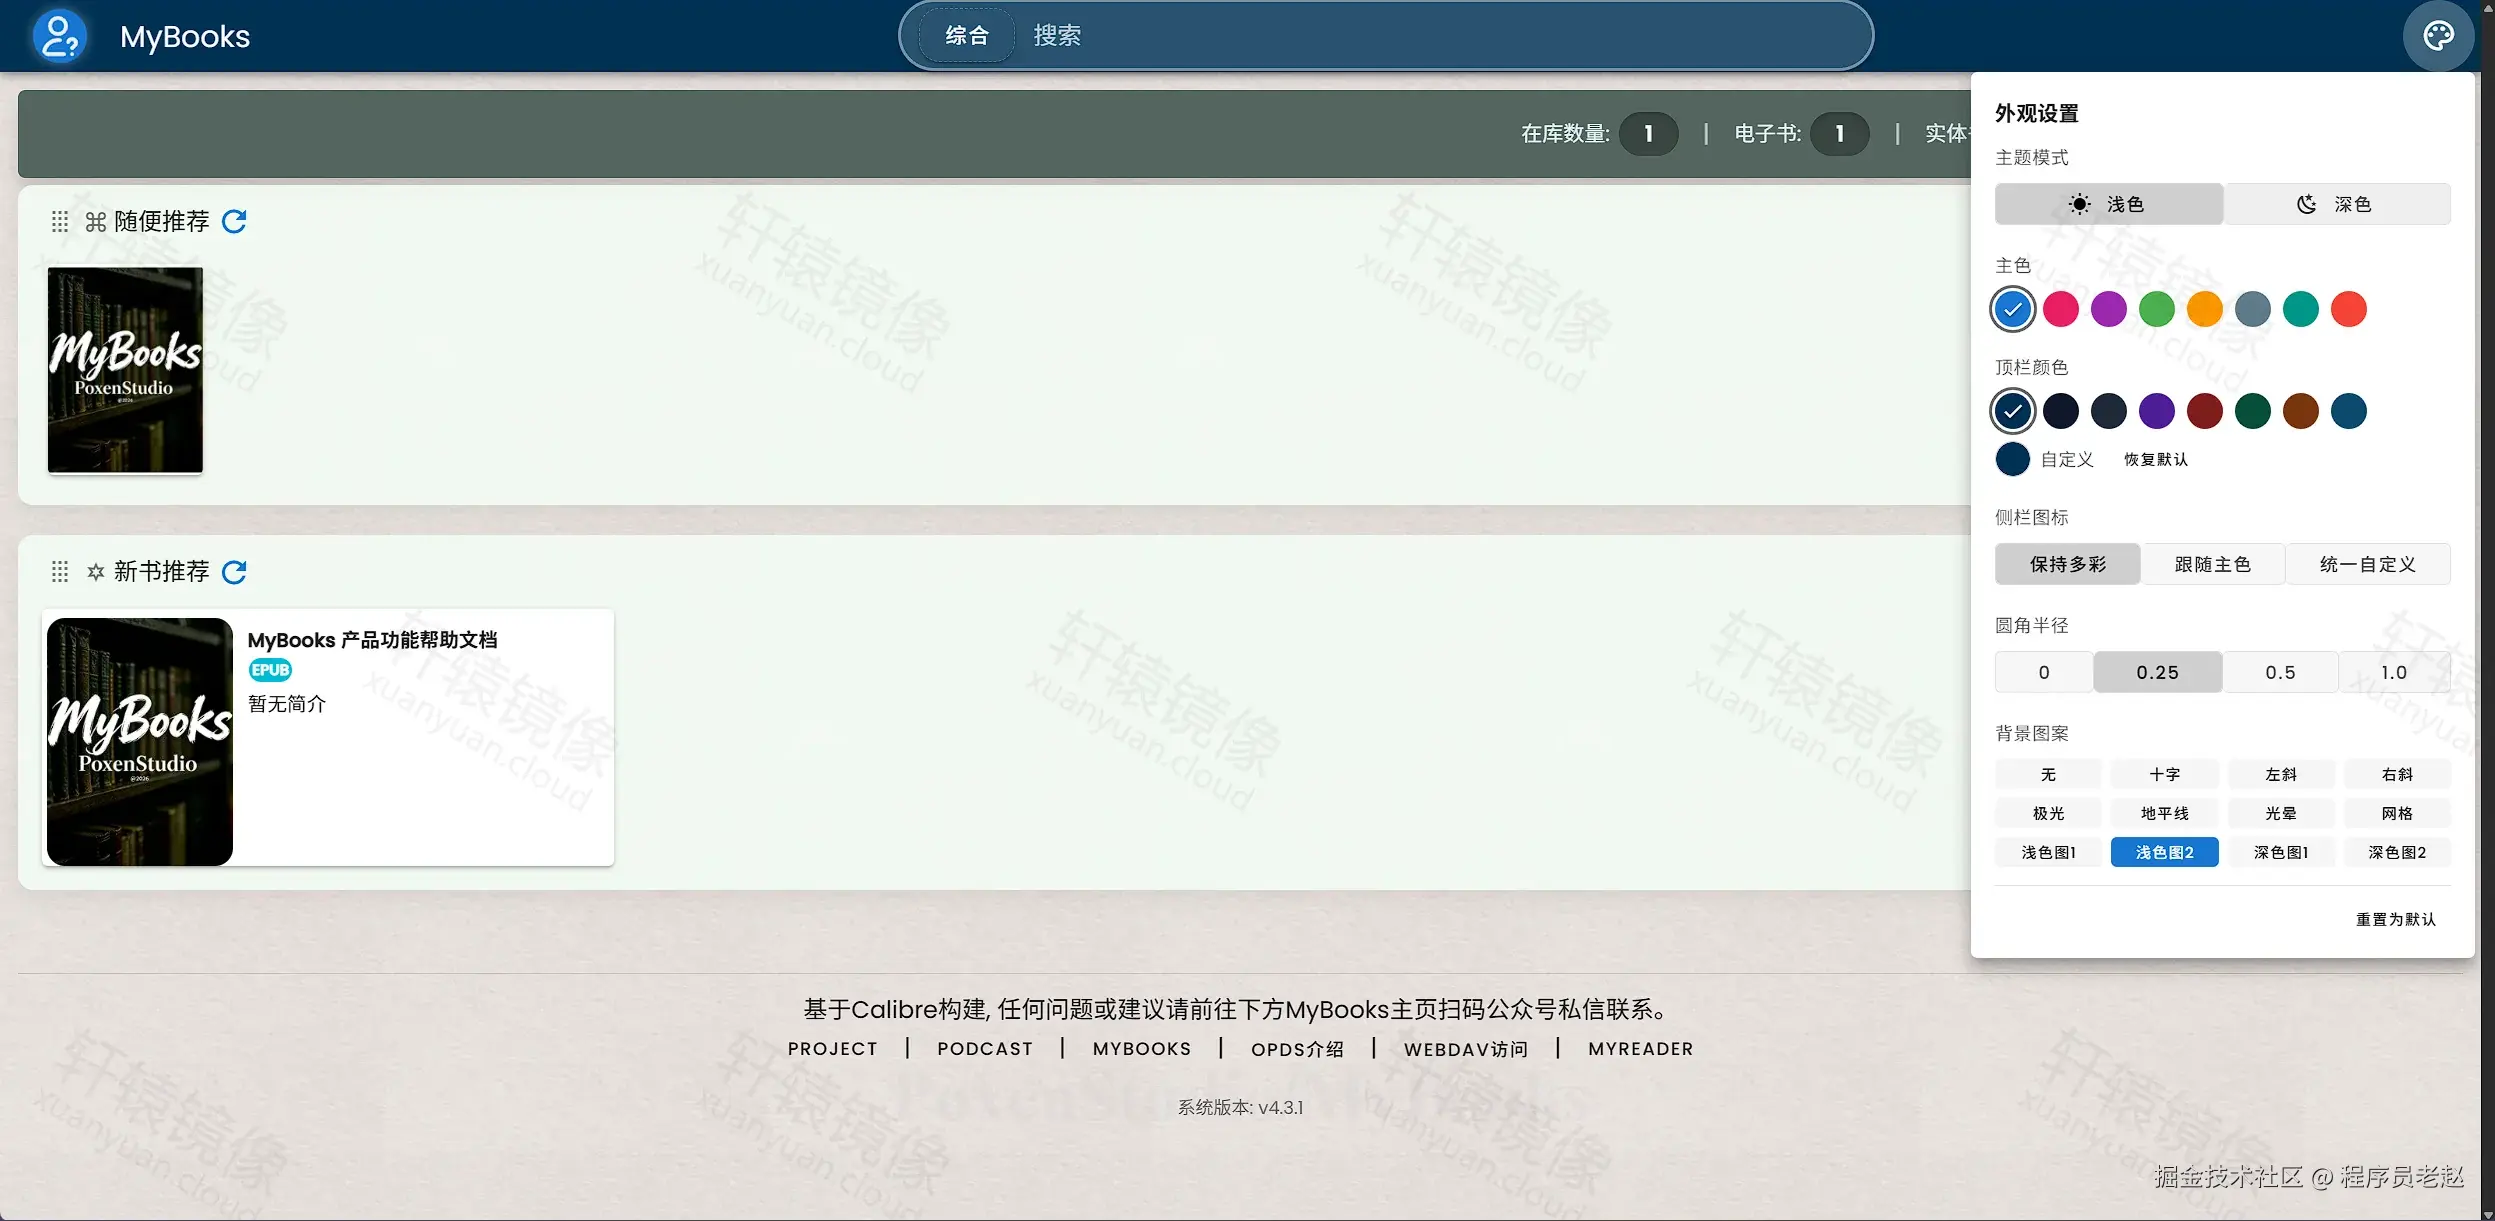Click the EPUB format badge
2495x1221 pixels.
[270, 670]
